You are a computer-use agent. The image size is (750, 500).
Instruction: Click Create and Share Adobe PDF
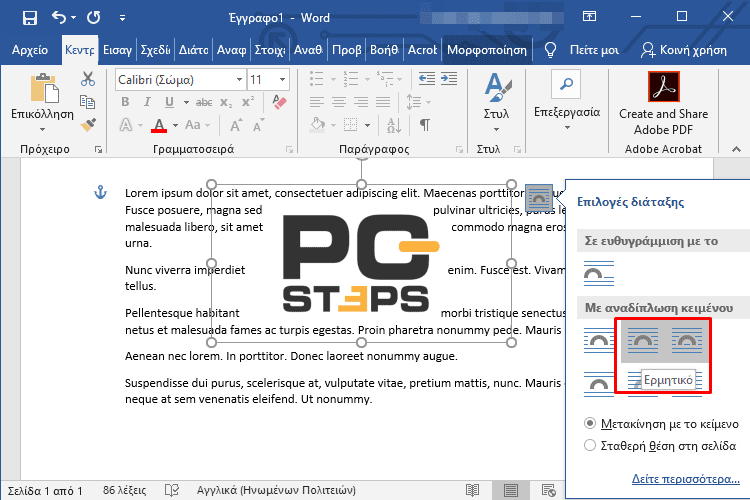pos(663,103)
